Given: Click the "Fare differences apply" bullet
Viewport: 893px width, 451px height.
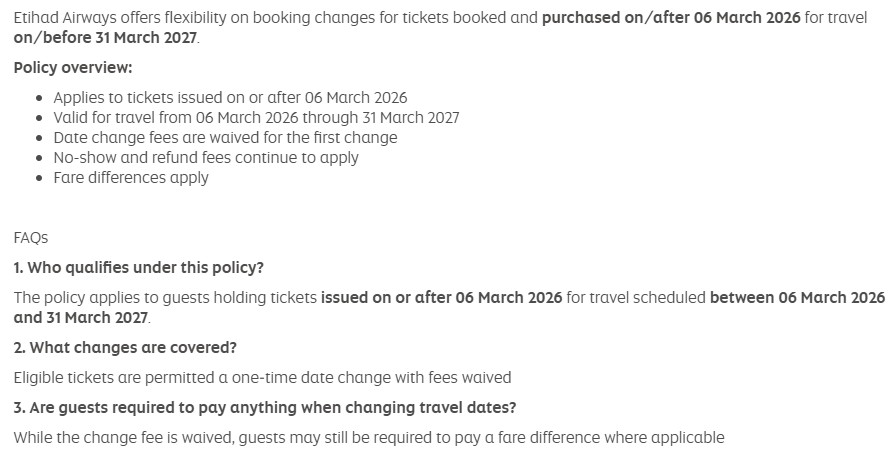Looking at the screenshot, I should point(131,178).
